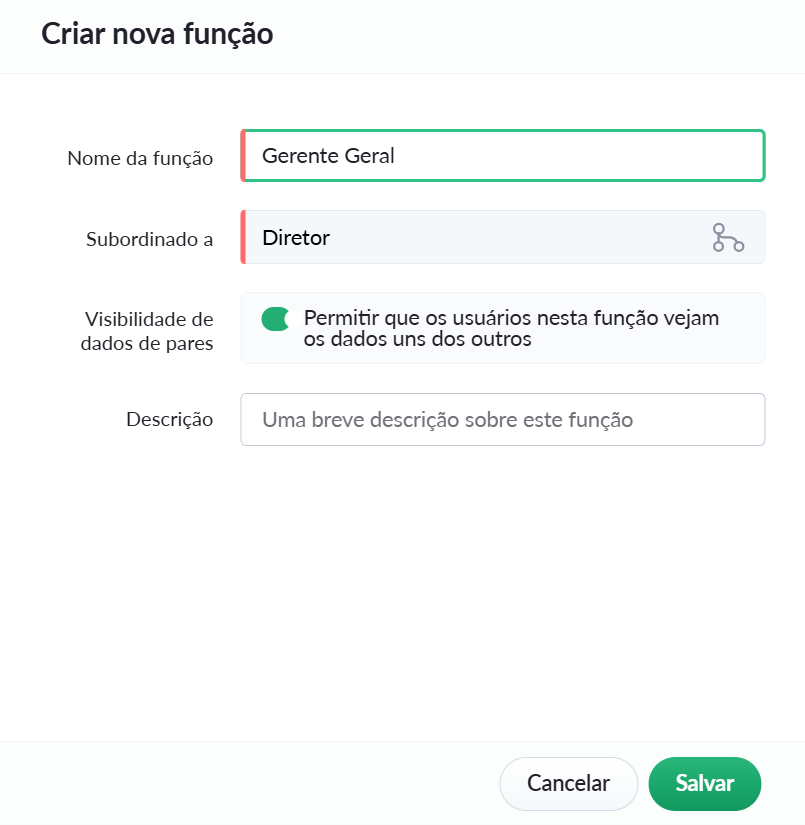Click the Visibilidade de dados de pares label
805x825 pixels.
pos(147,331)
